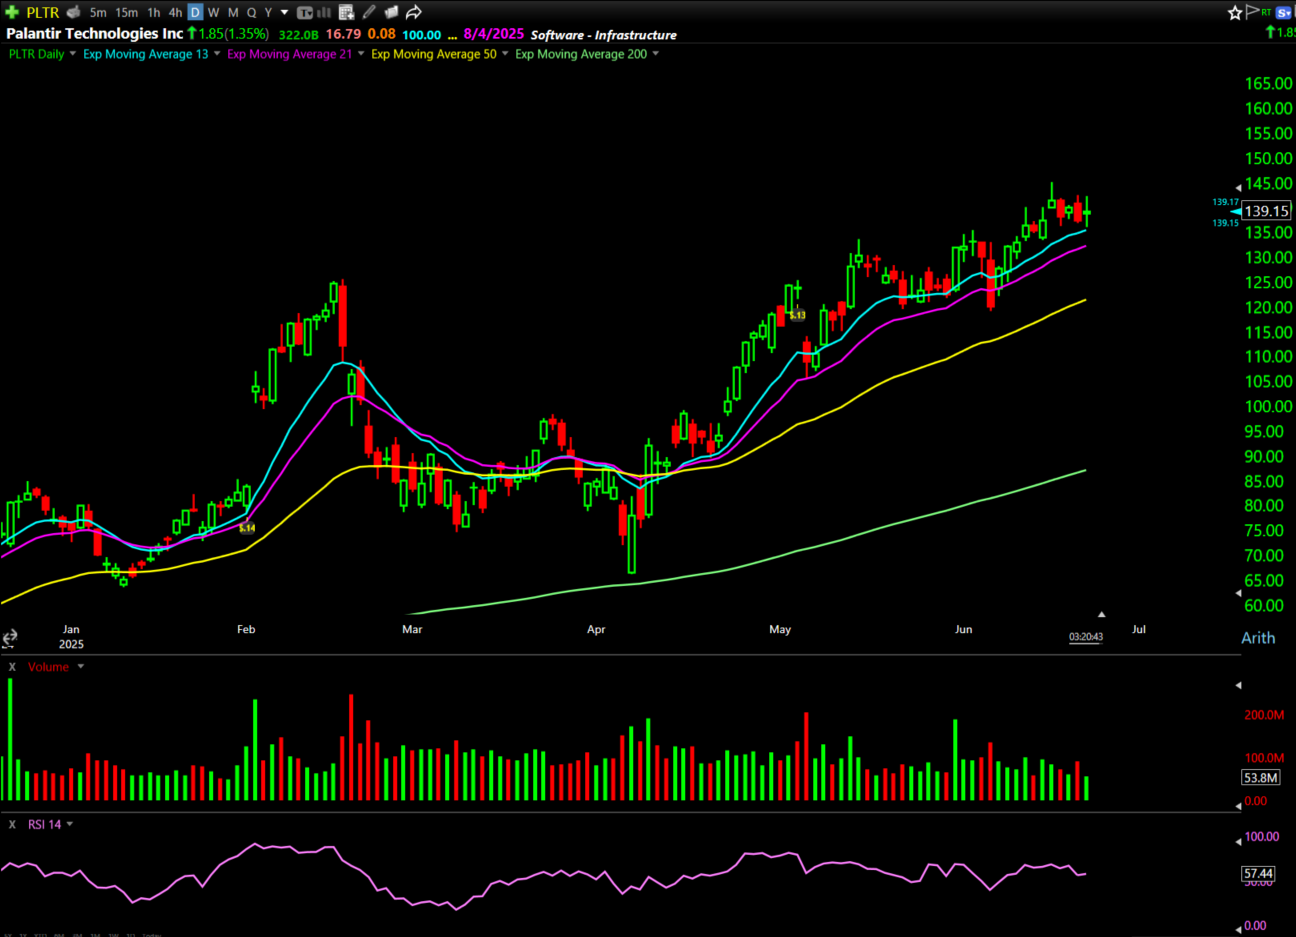The height and width of the screenshot is (937, 1296).
Task: Click the Volume pane lower scale arrow
Action: 1238,804
